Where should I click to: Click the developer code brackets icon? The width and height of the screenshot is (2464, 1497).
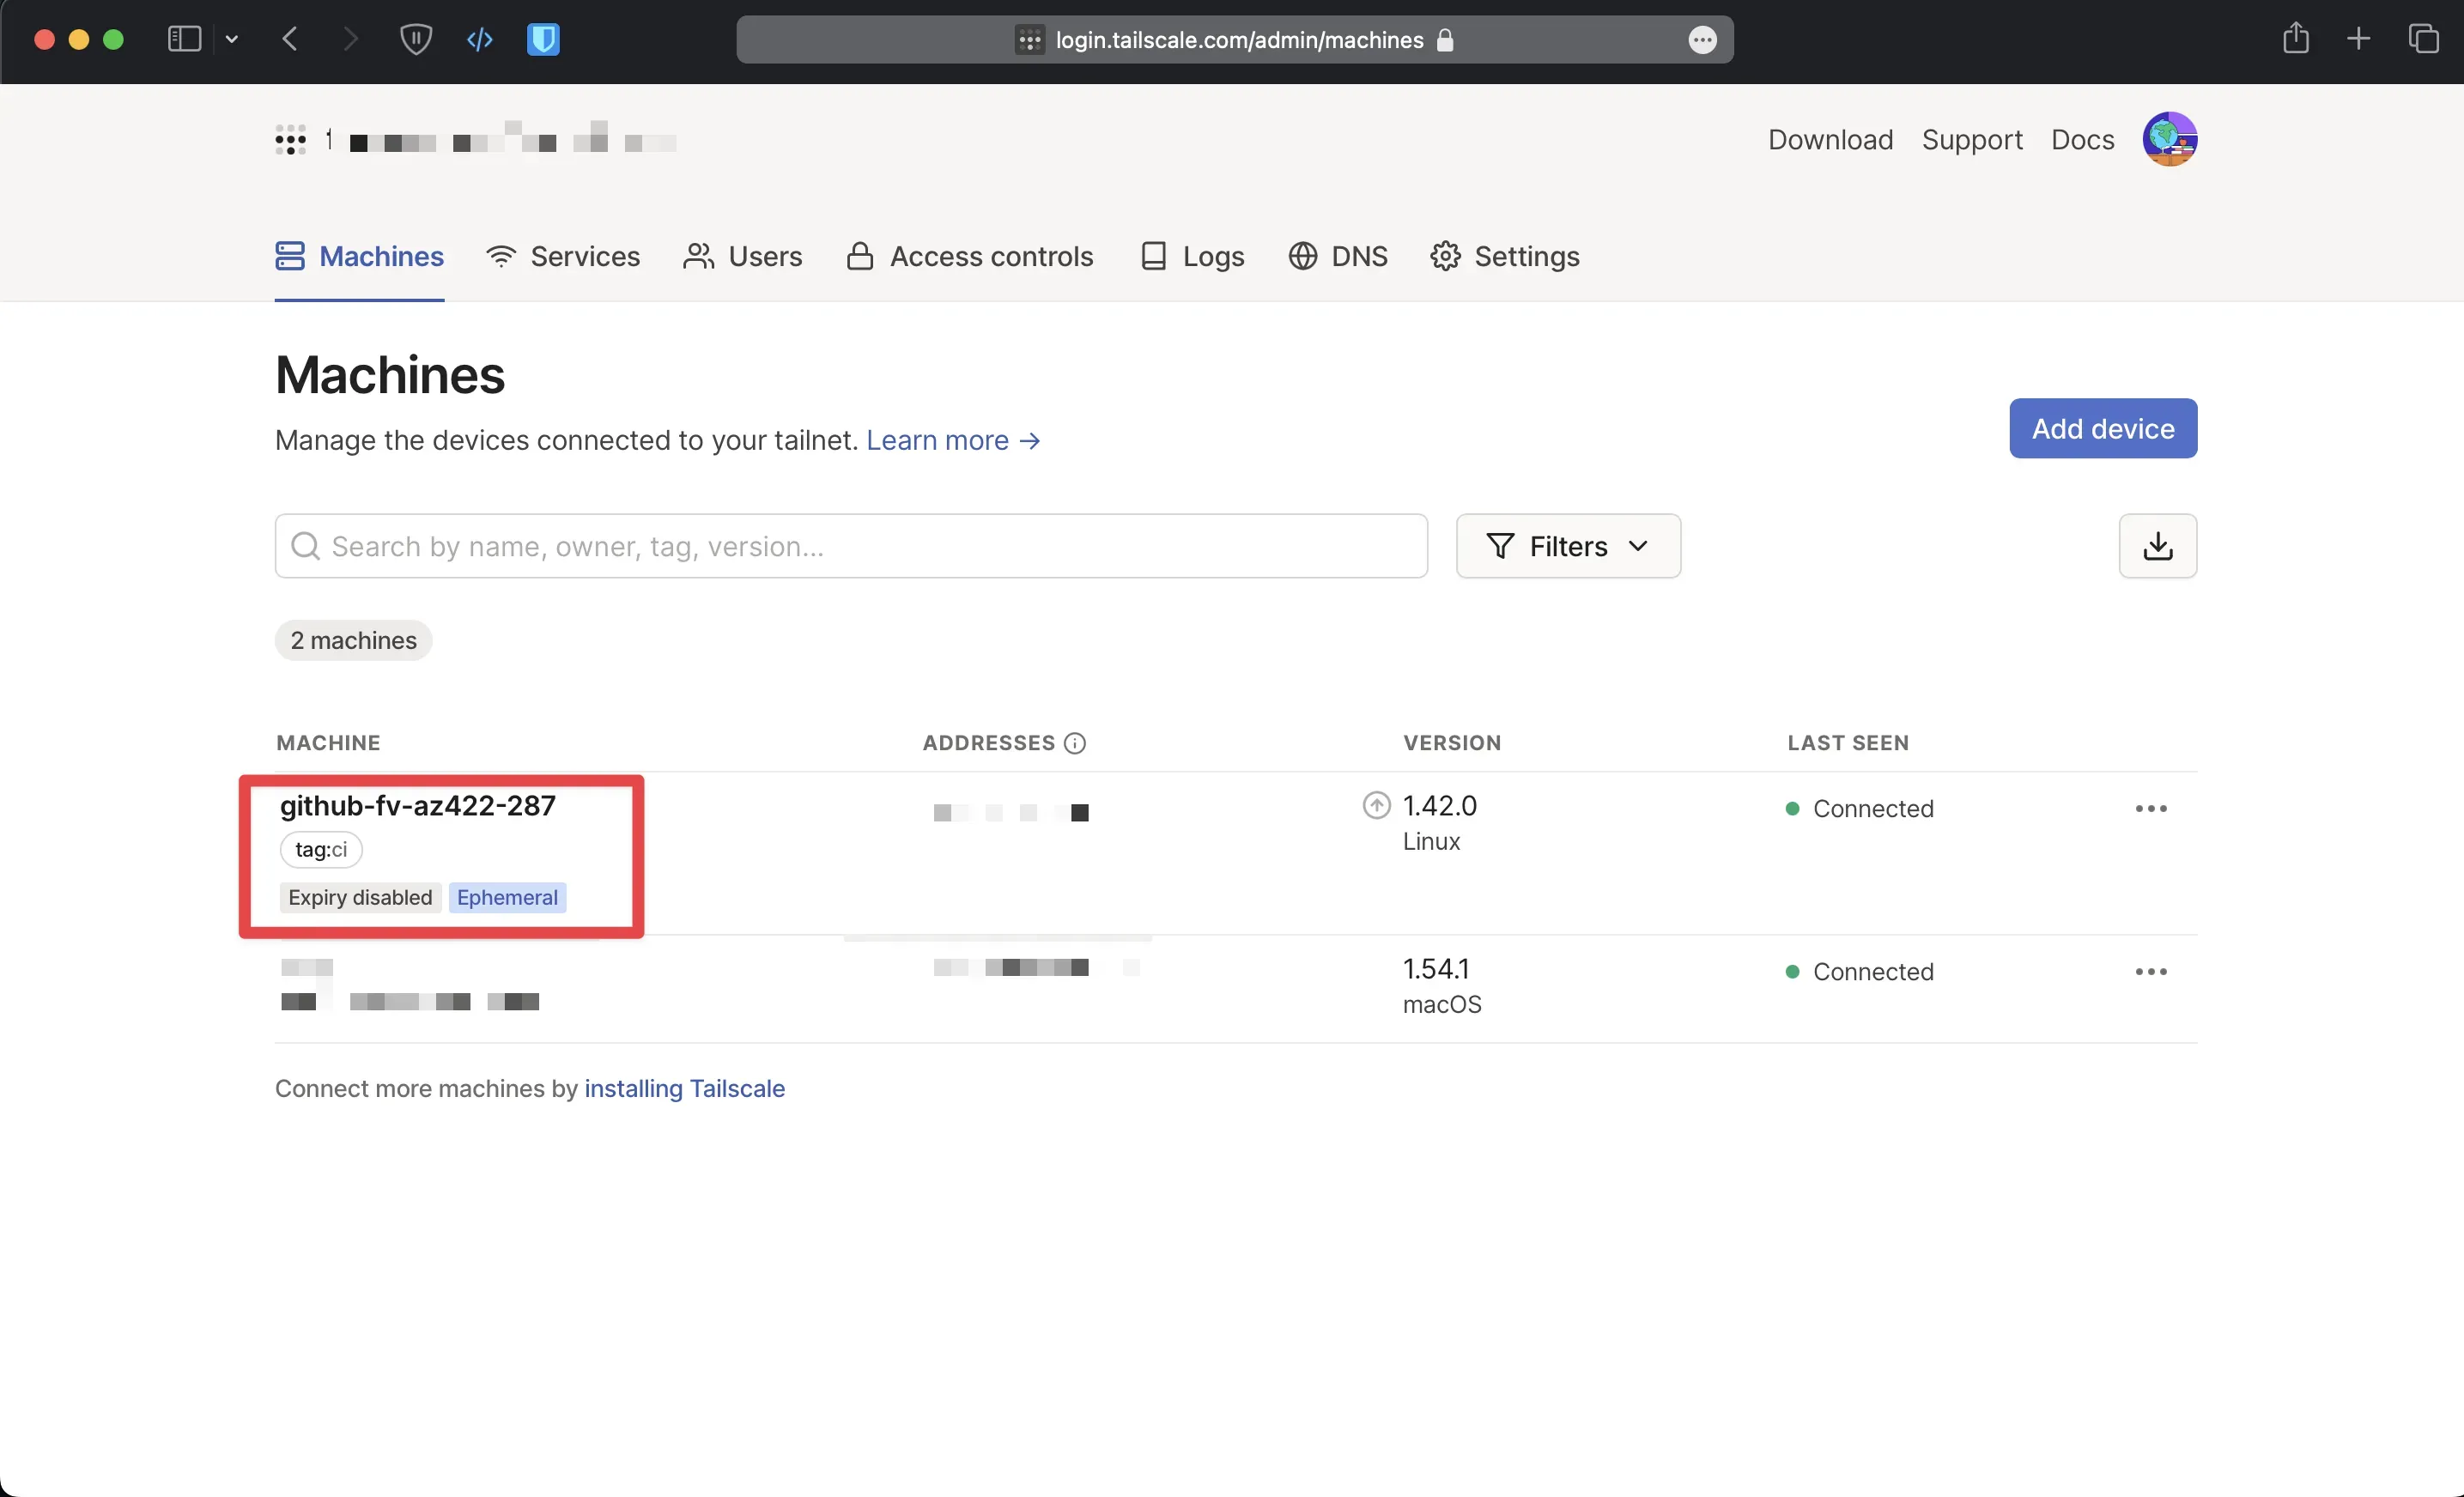click(480, 40)
